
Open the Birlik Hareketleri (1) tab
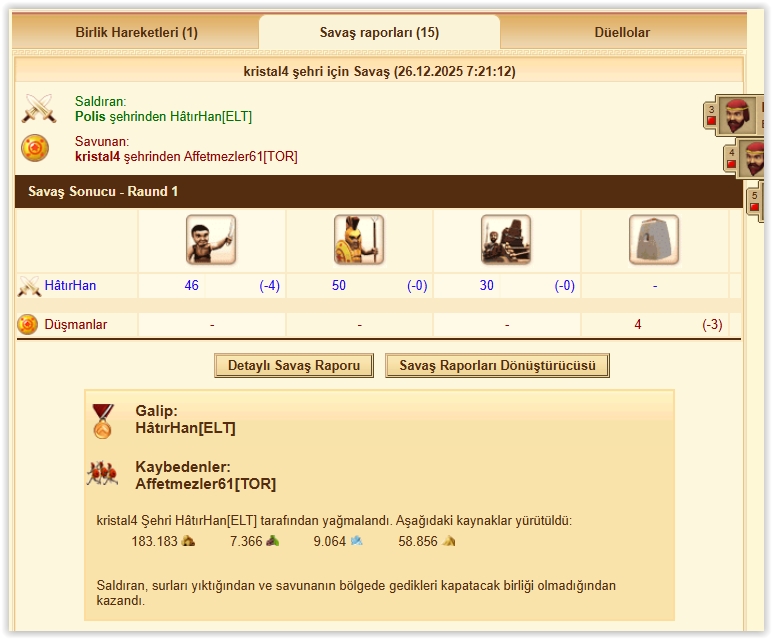[x=136, y=32]
